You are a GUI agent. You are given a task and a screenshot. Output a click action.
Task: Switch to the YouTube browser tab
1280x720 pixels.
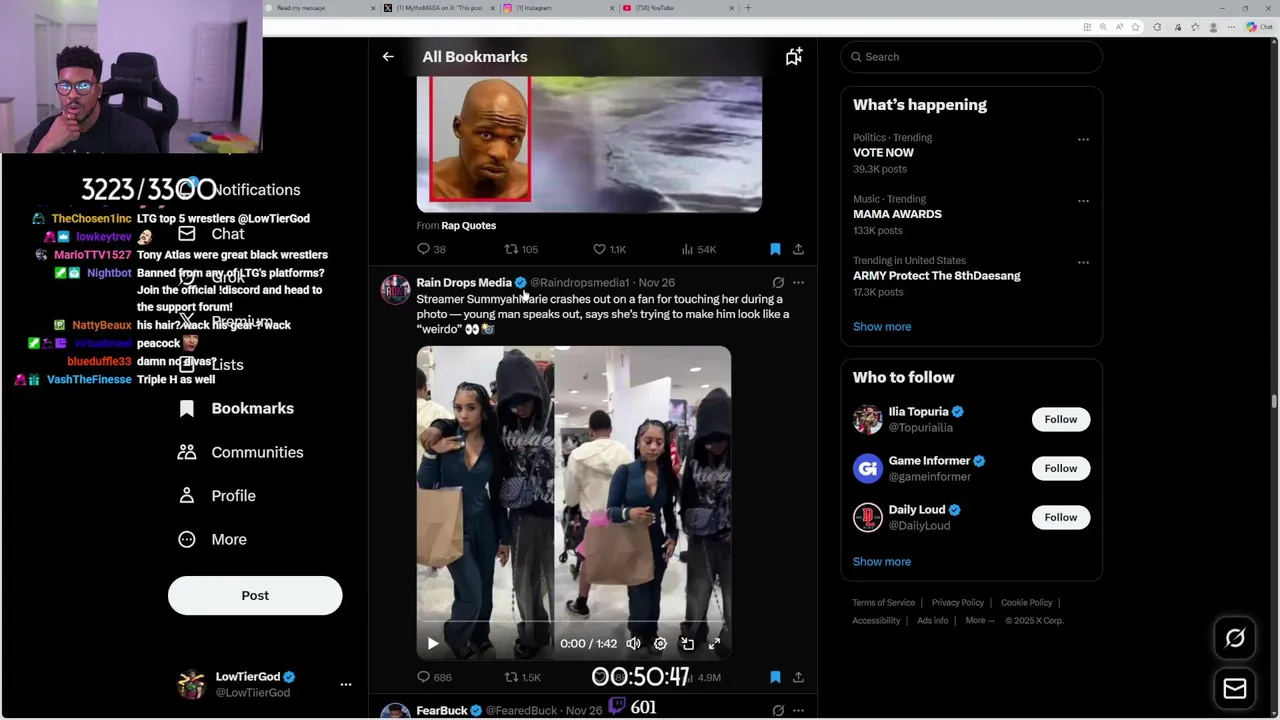pos(680,8)
